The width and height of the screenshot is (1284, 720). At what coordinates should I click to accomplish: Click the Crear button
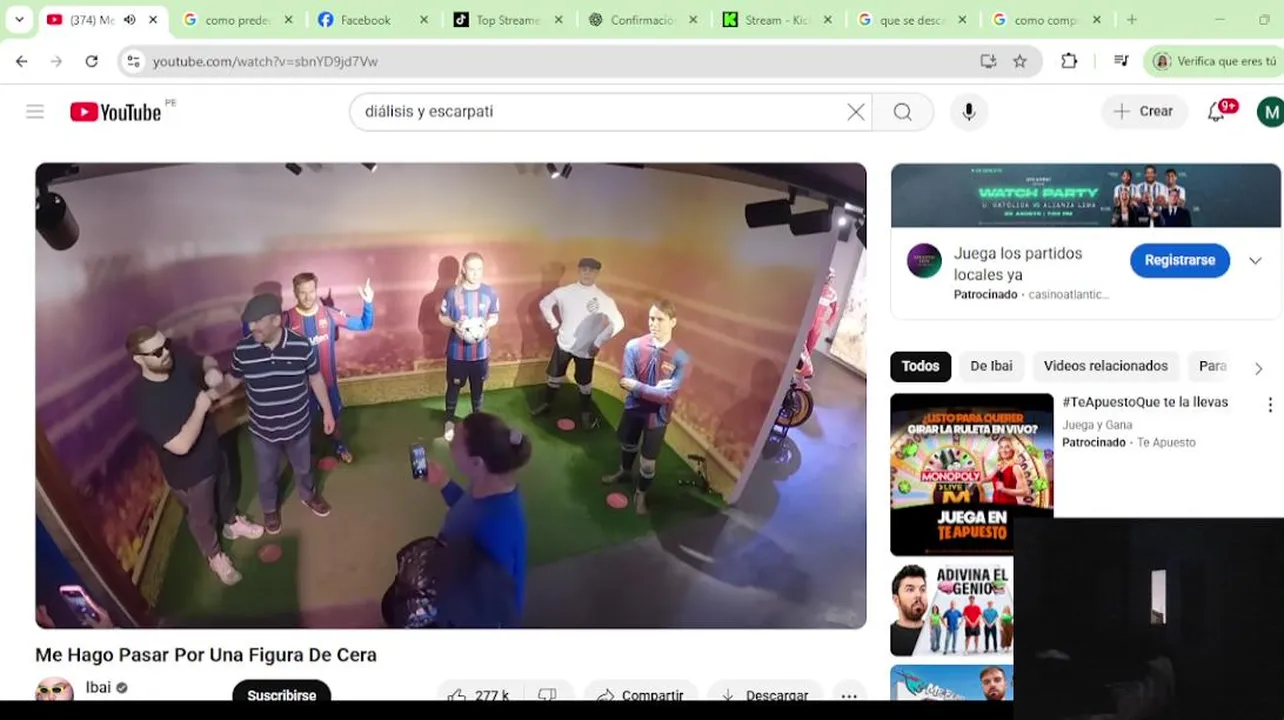tap(1145, 112)
